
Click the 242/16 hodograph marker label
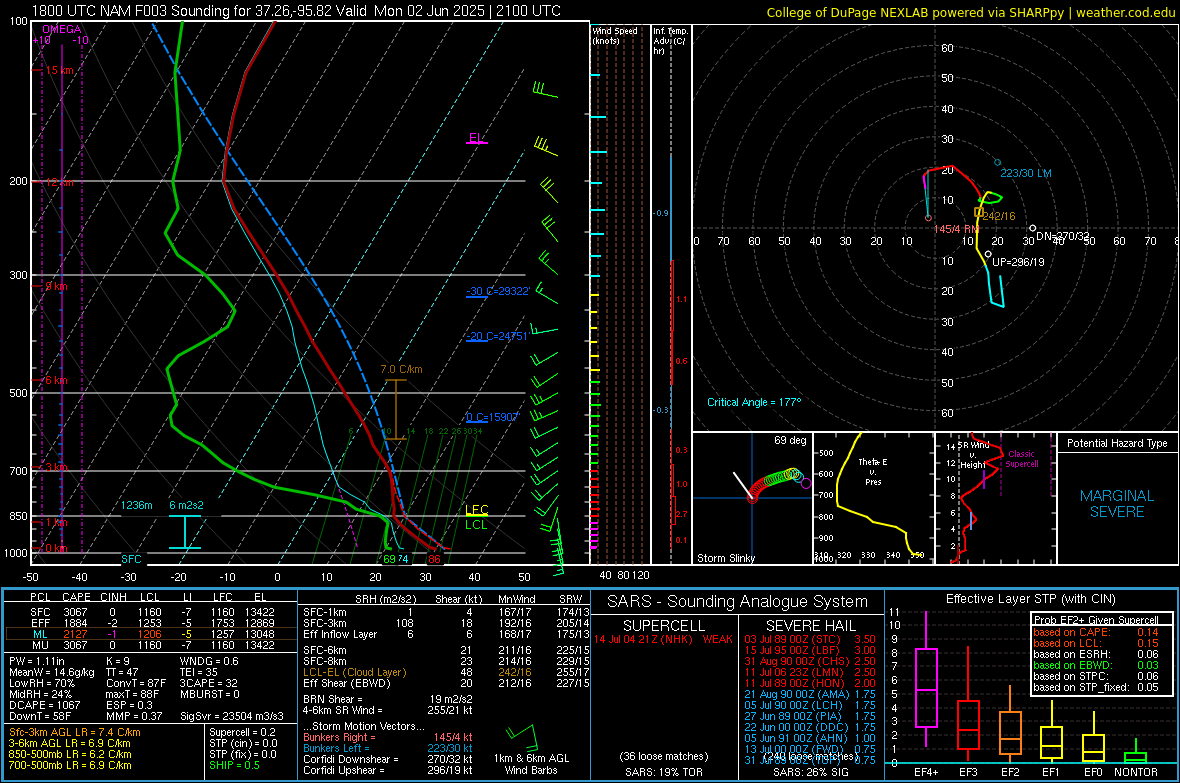pos(999,216)
